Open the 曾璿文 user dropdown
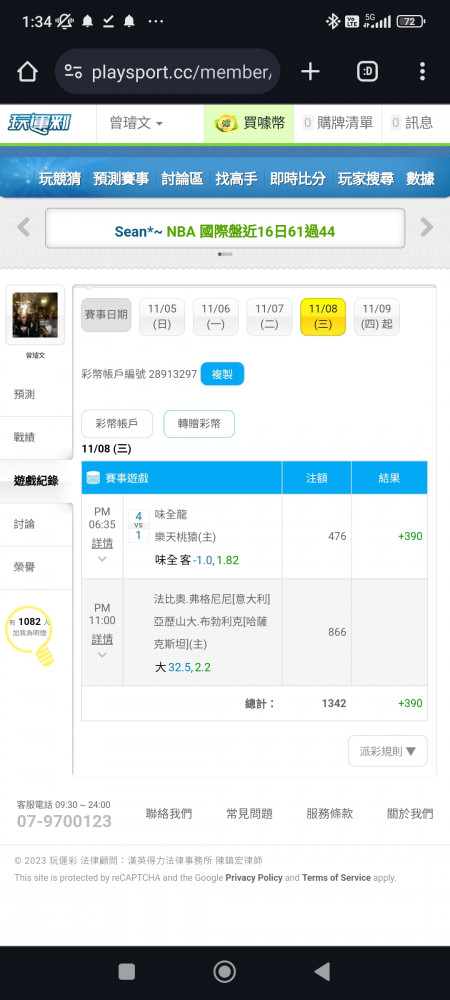450x1000 pixels. (x=136, y=123)
